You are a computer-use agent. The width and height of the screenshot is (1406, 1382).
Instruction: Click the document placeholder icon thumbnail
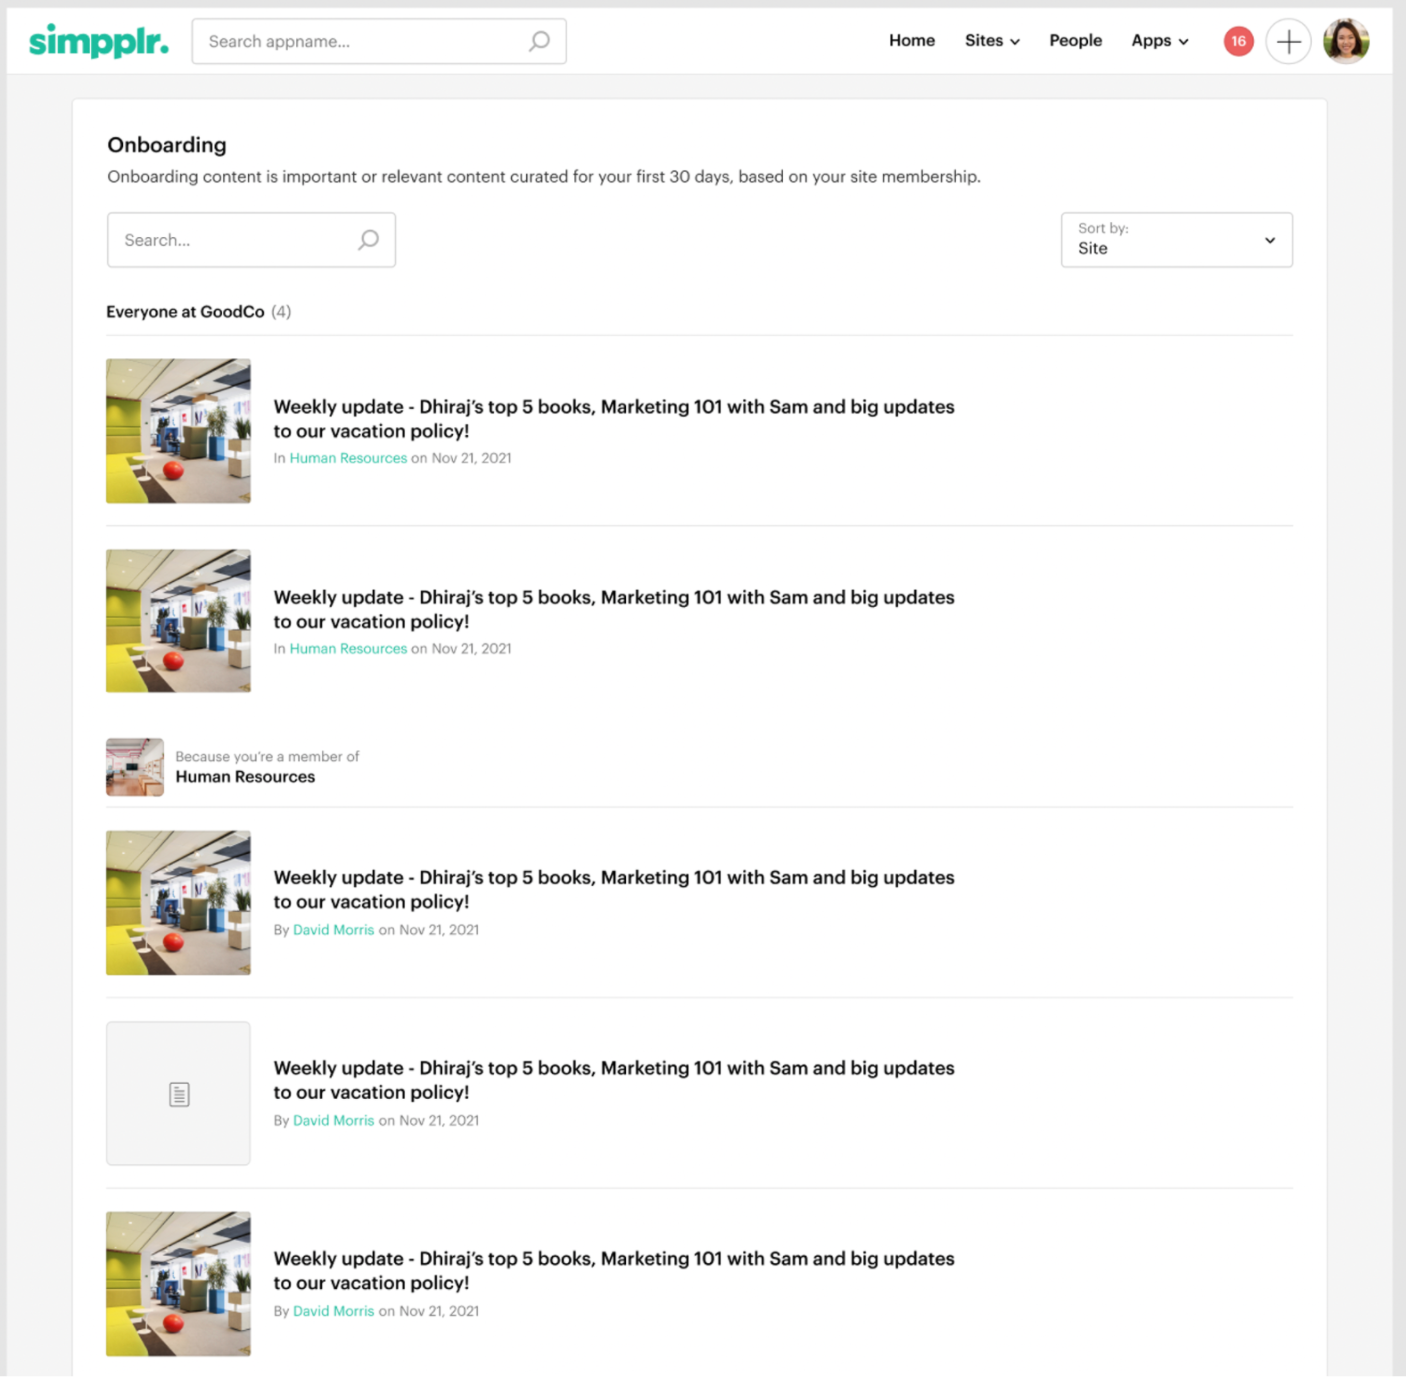[179, 1094]
